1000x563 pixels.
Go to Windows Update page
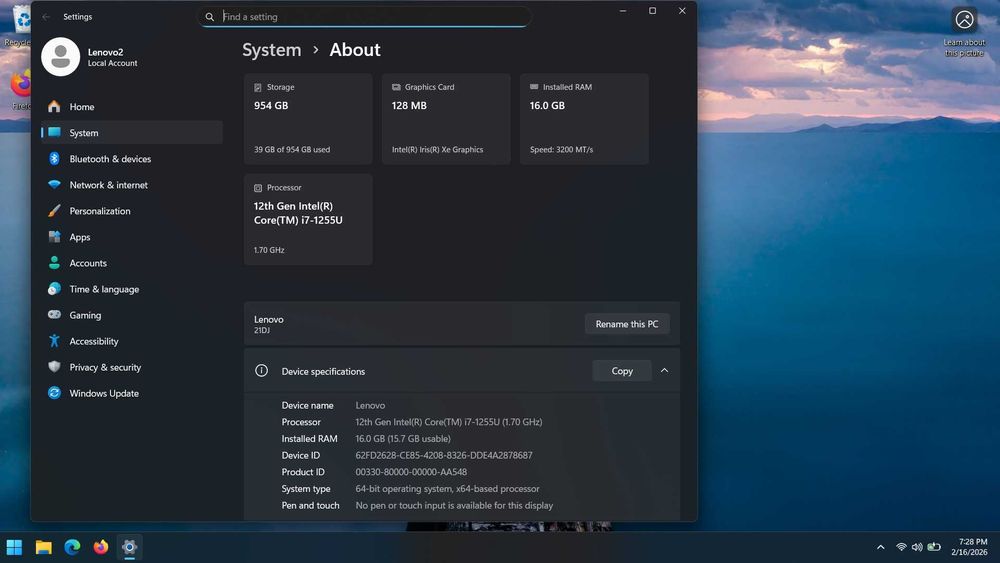pos(132,393)
